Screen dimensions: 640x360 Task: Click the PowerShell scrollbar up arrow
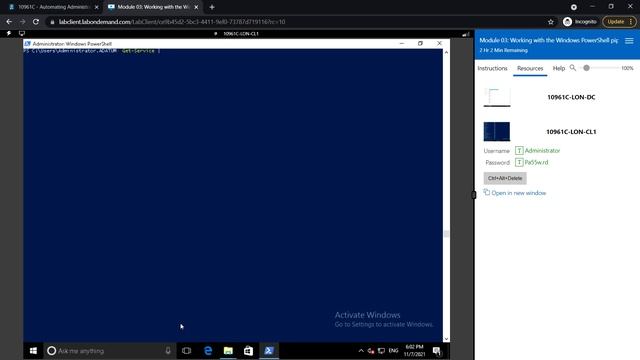click(446, 52)
